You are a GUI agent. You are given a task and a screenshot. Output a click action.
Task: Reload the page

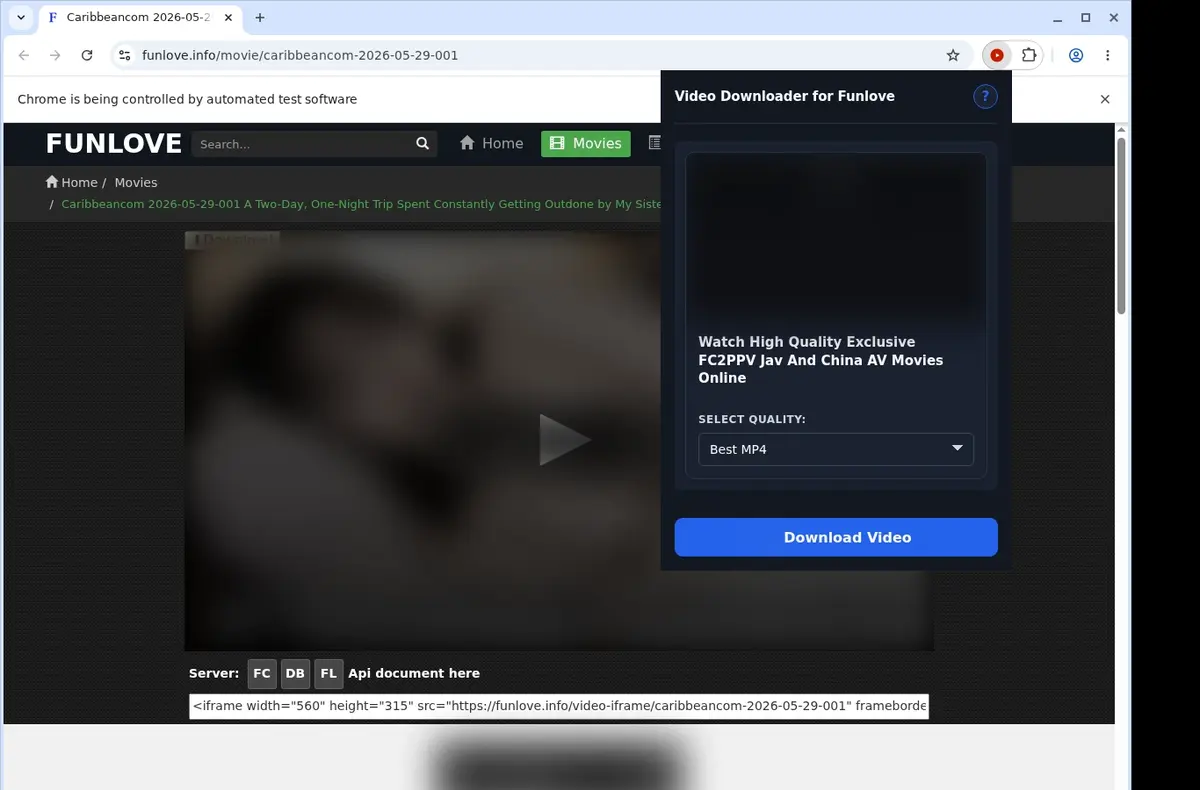tap(87, 56)
